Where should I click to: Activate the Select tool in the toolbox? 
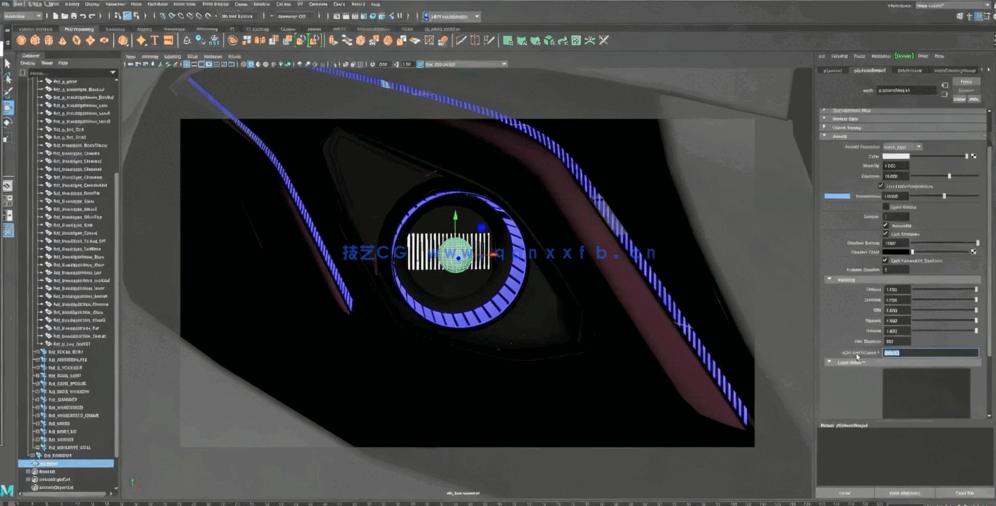8,64
